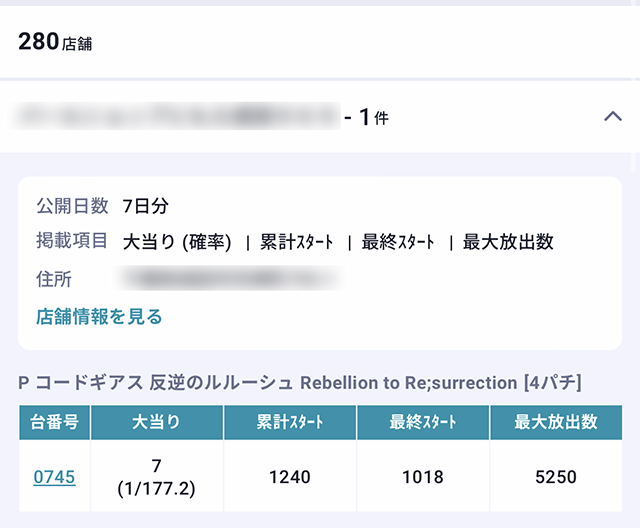Open the 店舗情報を見る link
This screenshot has width=640, height=528.
pos(99,317)
